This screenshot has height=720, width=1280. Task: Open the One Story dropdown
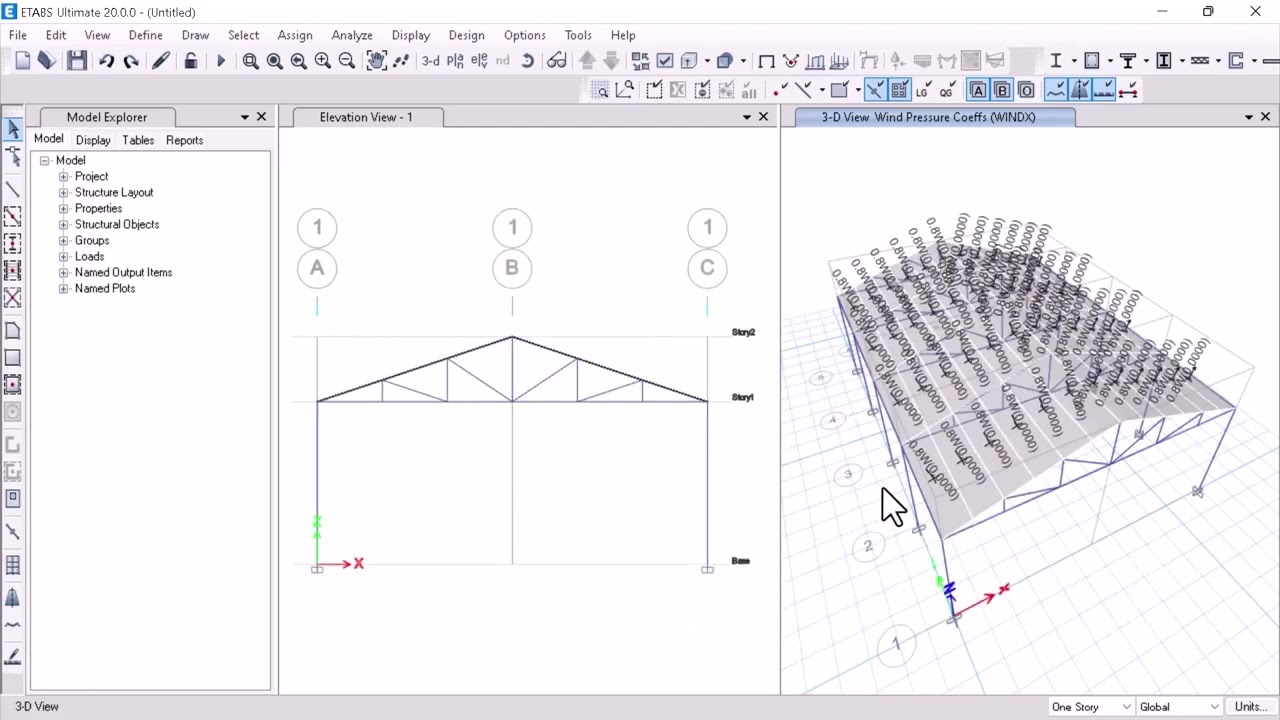(1090, 707)
